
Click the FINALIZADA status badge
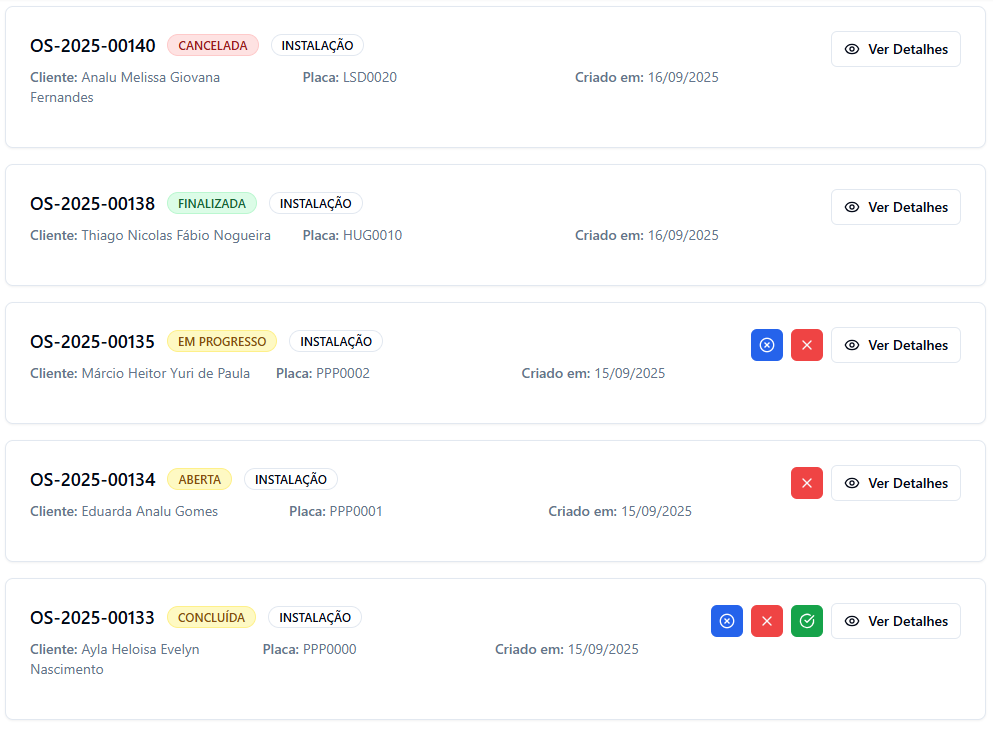point(211,203)
